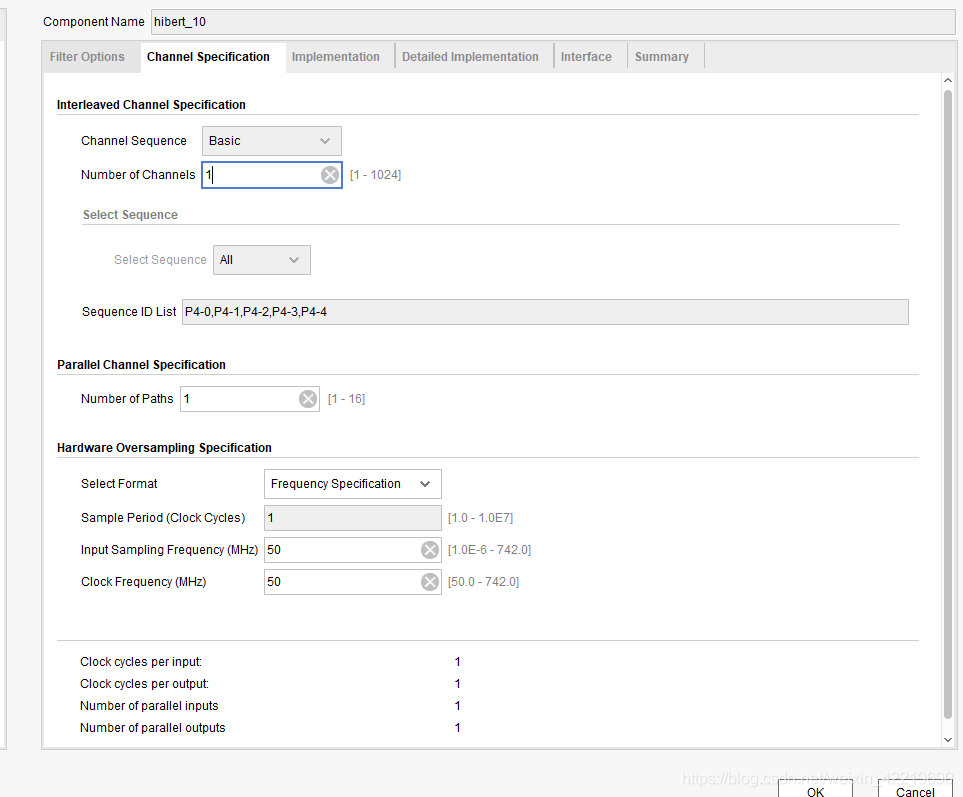963x797 pixels.
Task: Clear the Input Sampling Frequency value
Action: 430,550
